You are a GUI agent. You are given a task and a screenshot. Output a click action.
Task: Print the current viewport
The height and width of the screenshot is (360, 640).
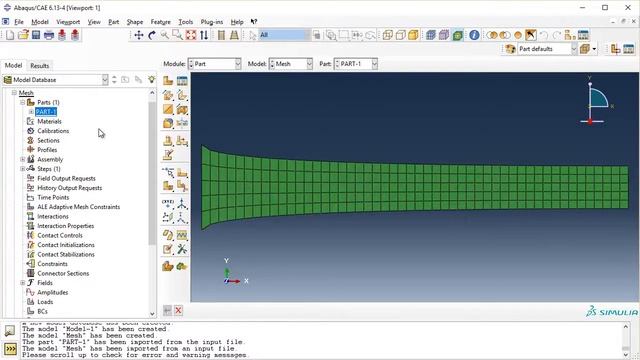tap(49, 35)
